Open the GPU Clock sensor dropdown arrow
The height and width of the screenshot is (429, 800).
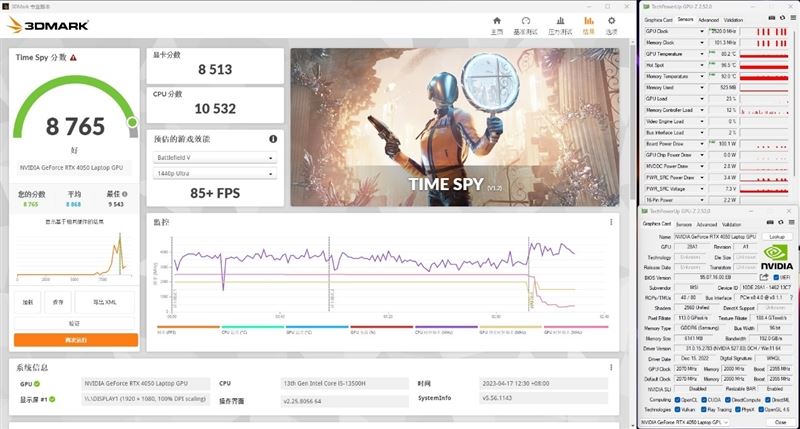(702, 32)
